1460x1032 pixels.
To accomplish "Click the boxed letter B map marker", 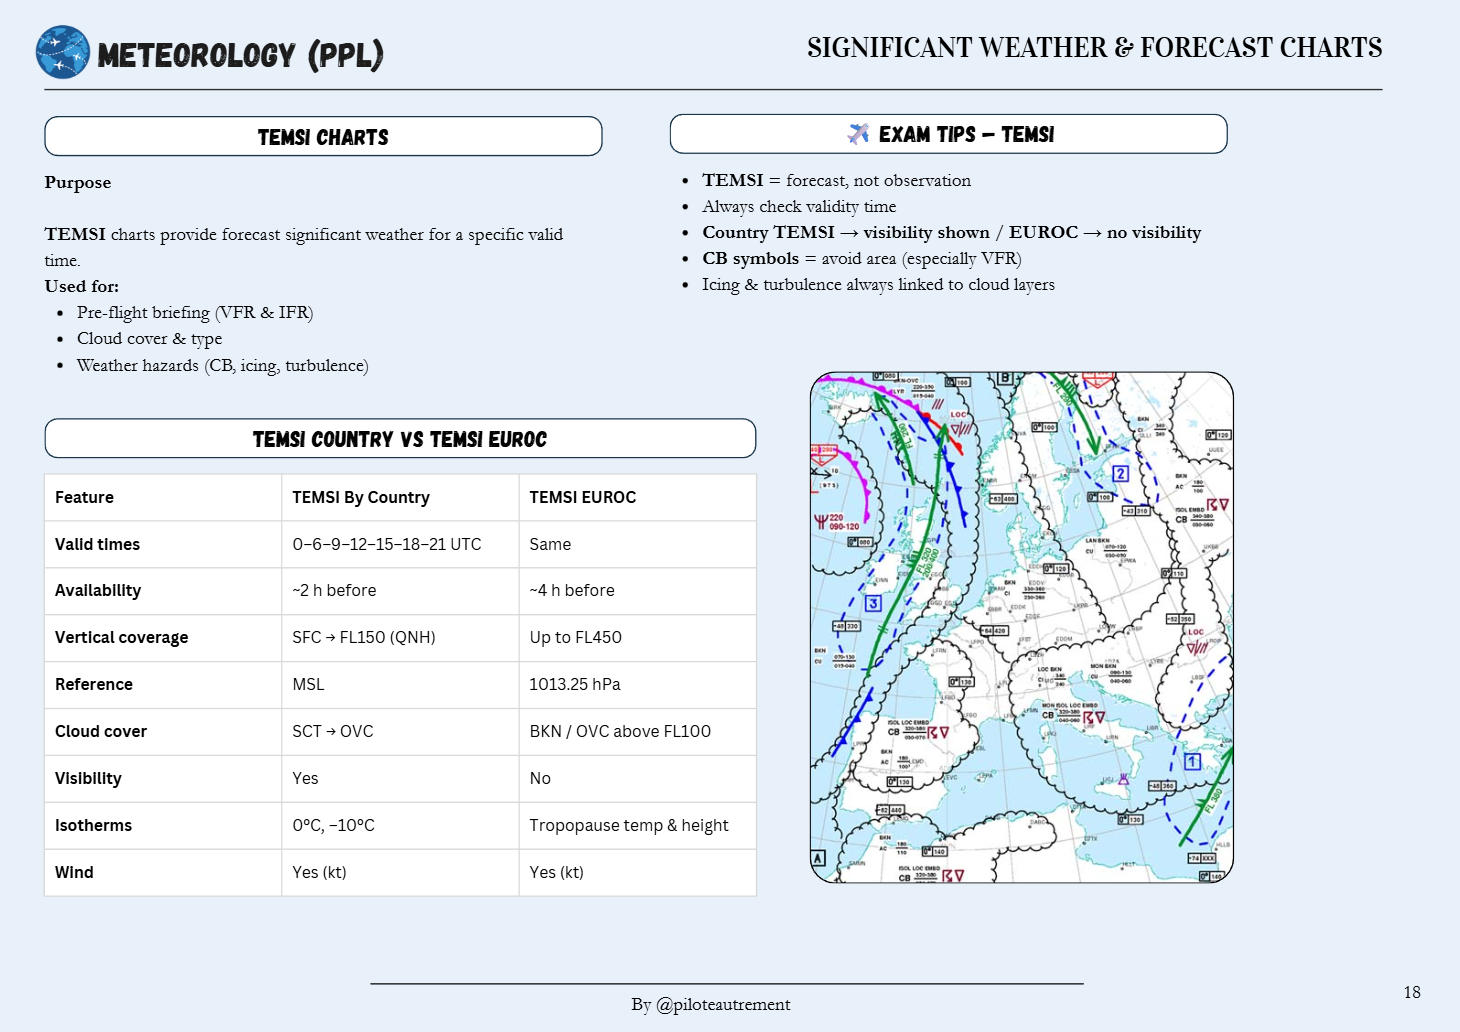I will tap(1005, 379).
